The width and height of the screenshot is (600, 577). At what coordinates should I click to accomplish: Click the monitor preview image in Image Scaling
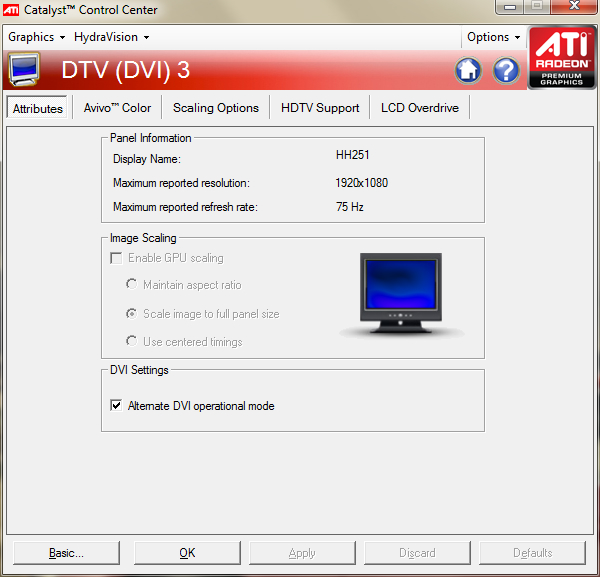(401, 294)
